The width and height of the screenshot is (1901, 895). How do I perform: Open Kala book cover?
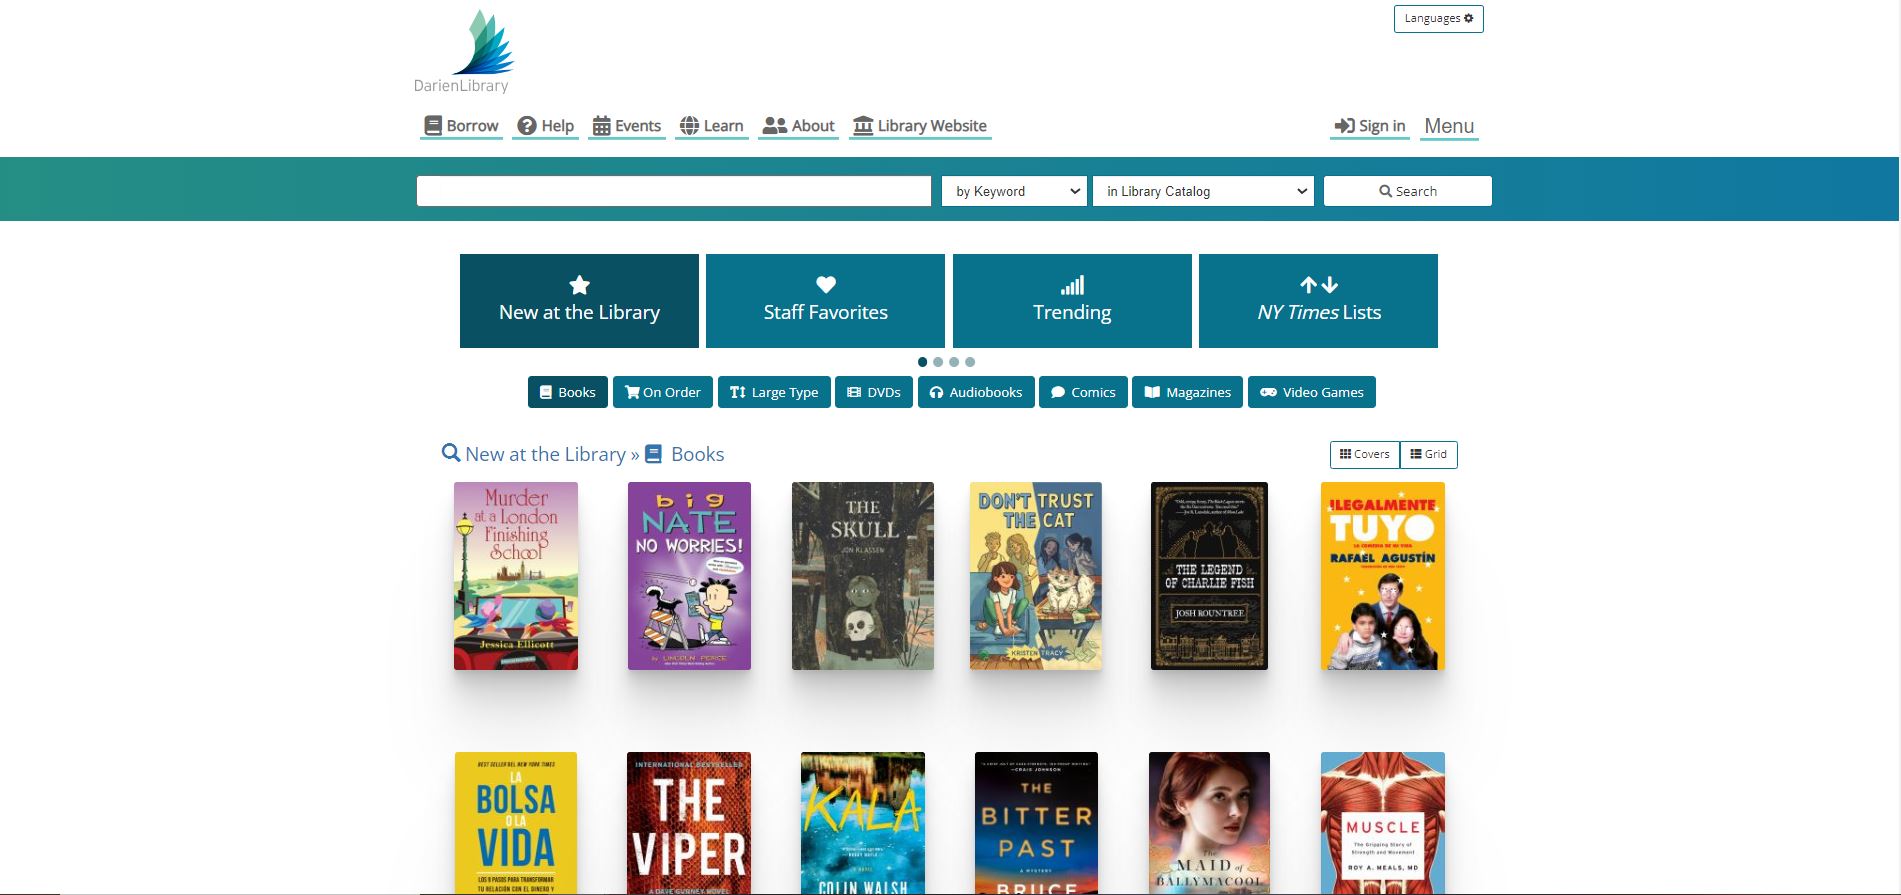pyautogui.click(x=863, y=823)
